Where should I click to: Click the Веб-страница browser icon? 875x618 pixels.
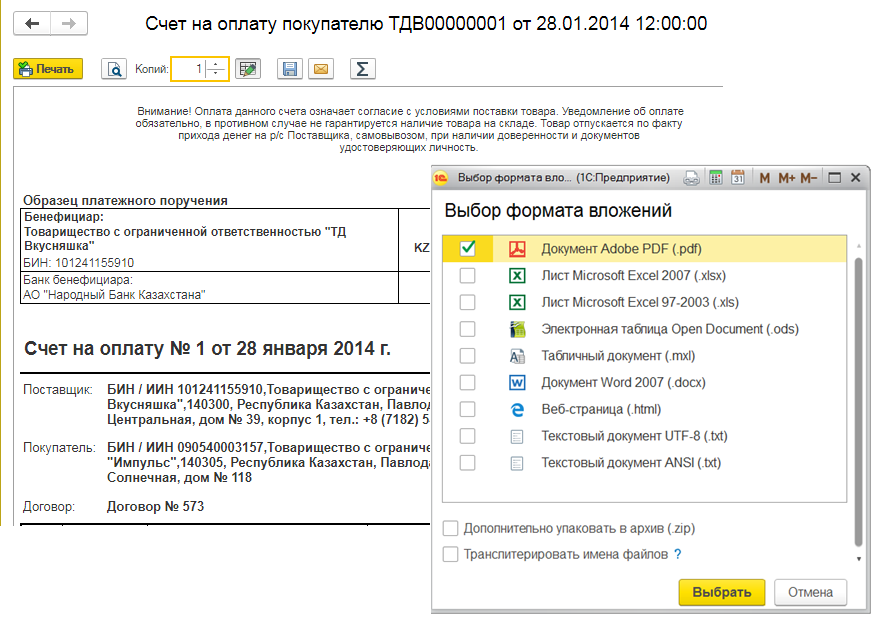(517, 409)
